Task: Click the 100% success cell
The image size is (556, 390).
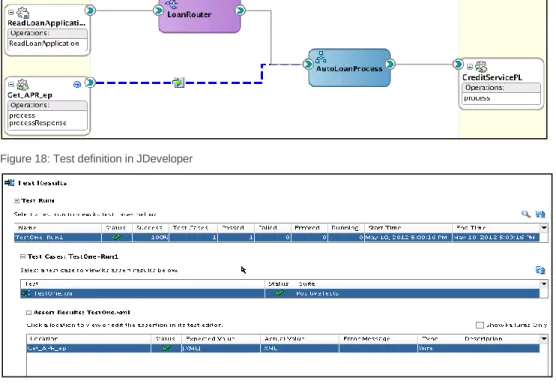Action: 151,237
